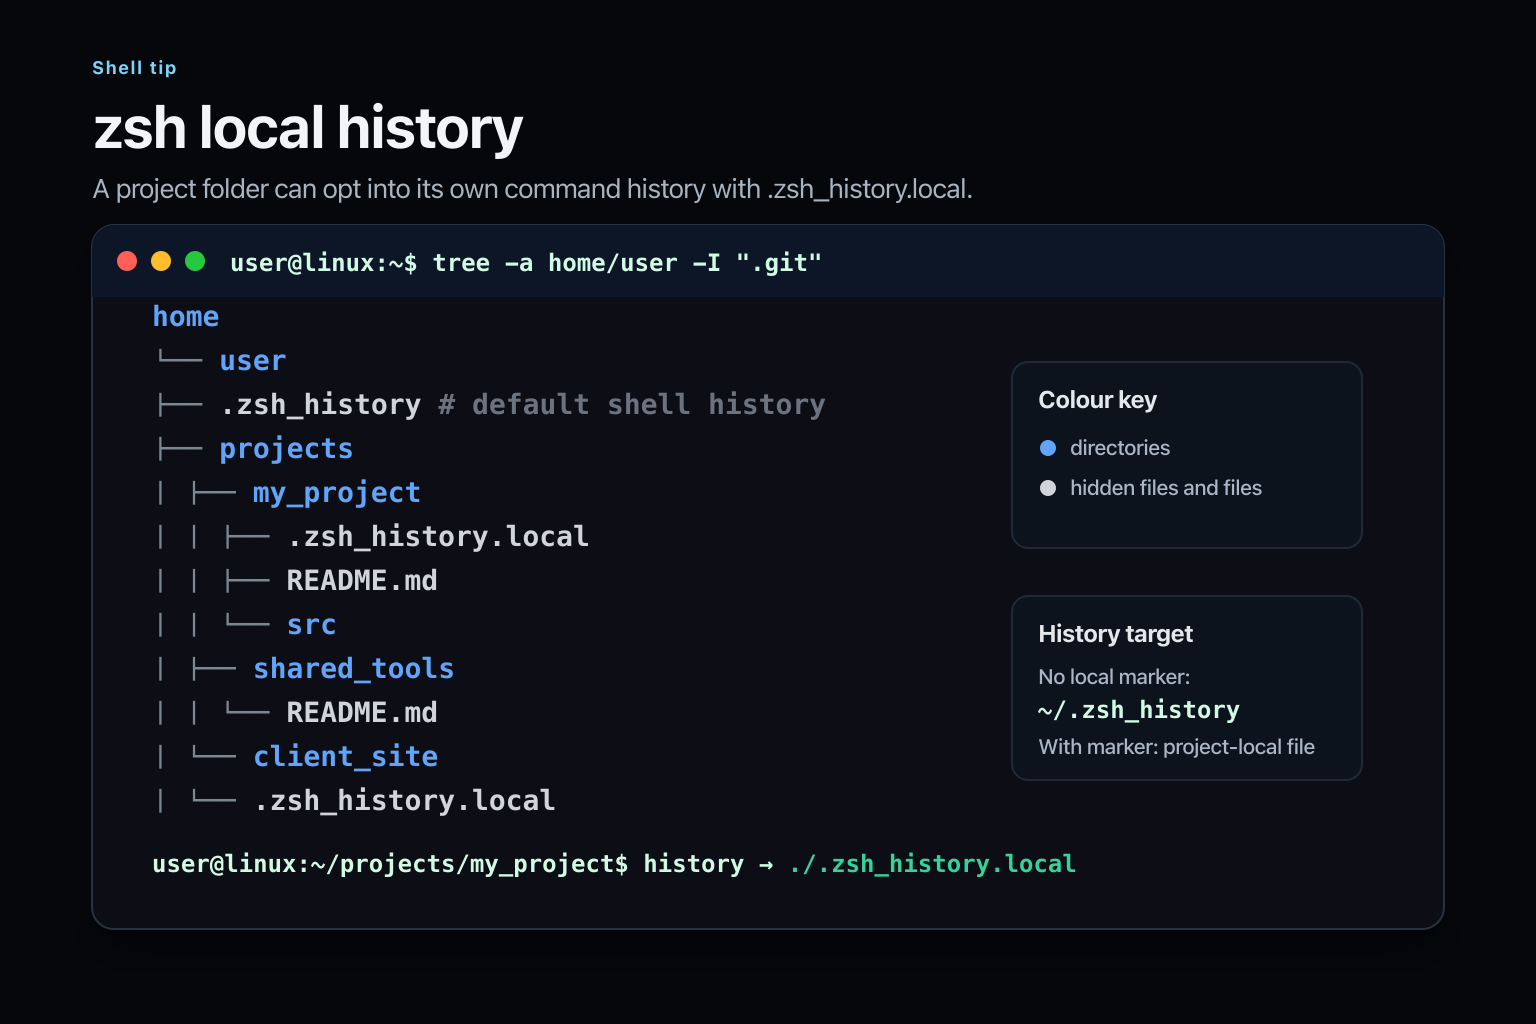Click the '.zsh_history' file under user
Viewport: 1536px width, 1024px height.
click(x=320, y=405)
